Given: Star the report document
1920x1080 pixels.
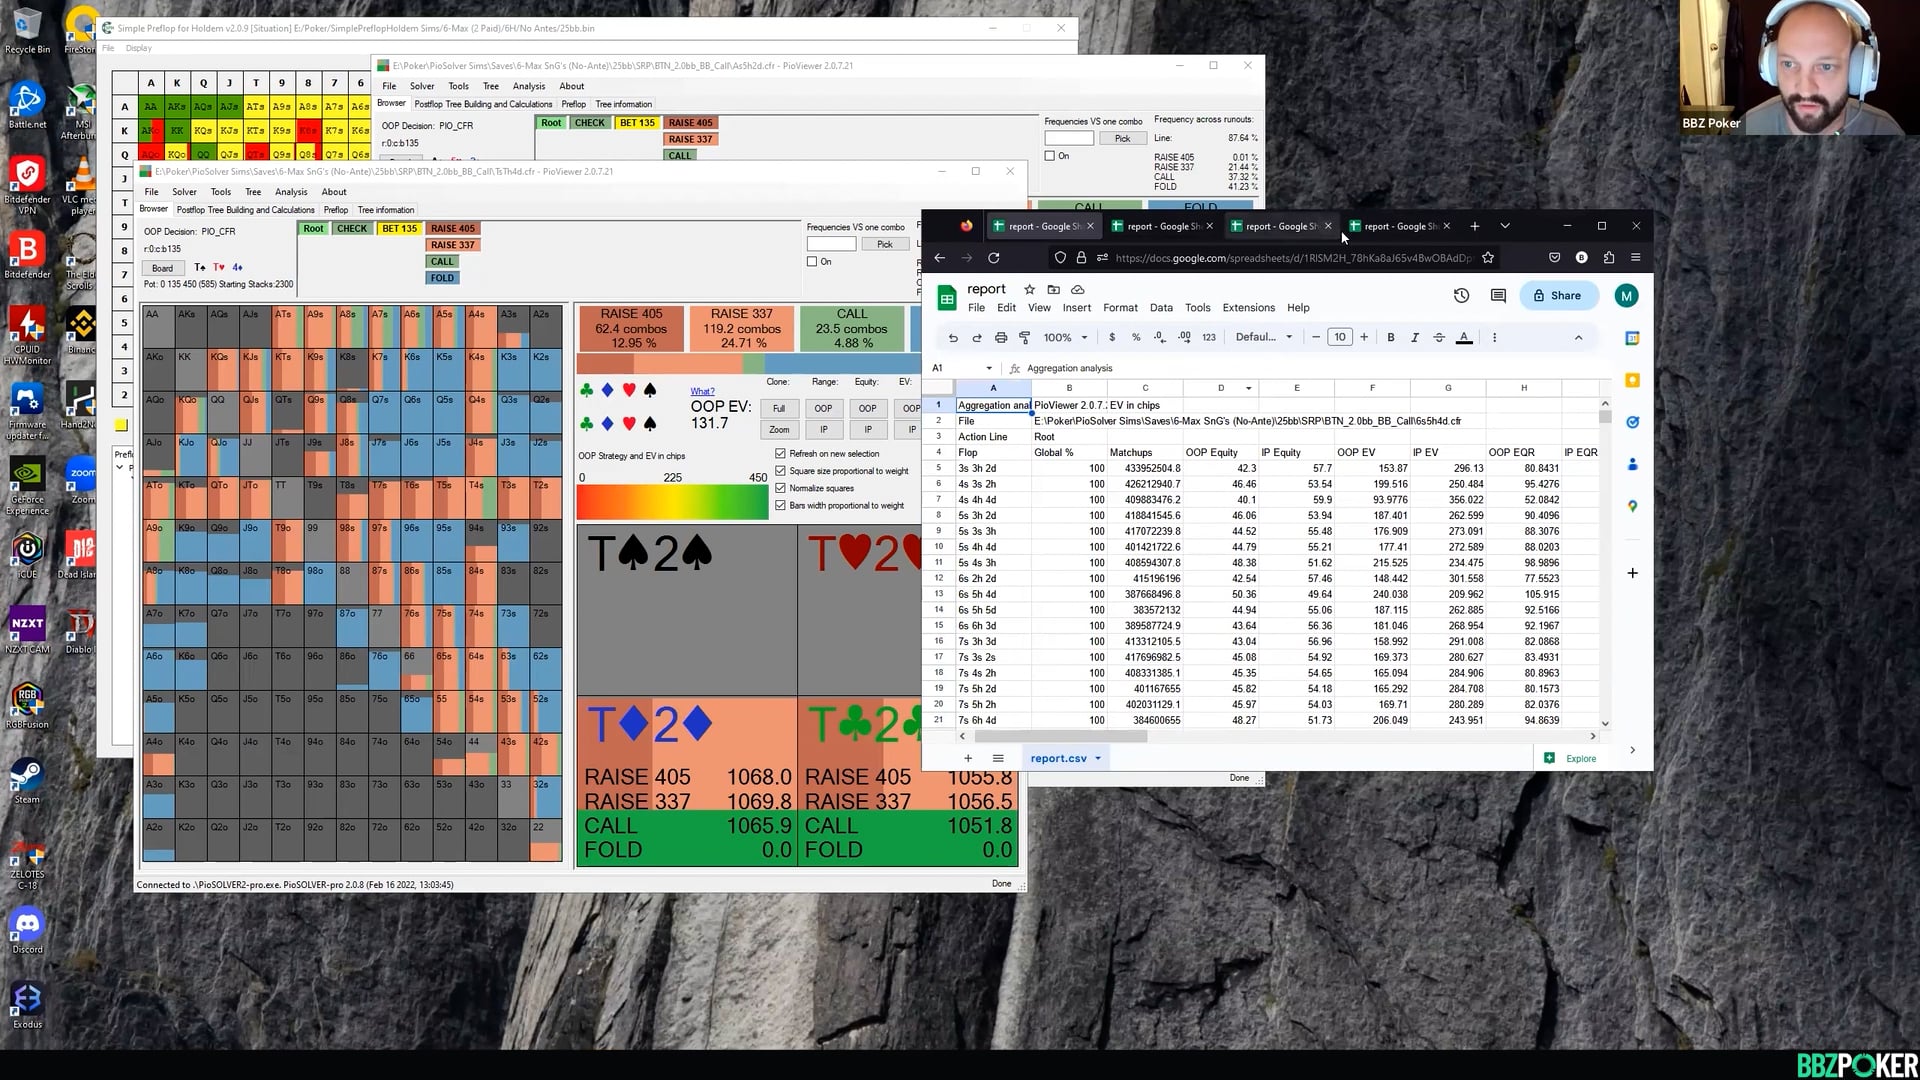Looking at the screenshot, I should tap(1029, 290).
